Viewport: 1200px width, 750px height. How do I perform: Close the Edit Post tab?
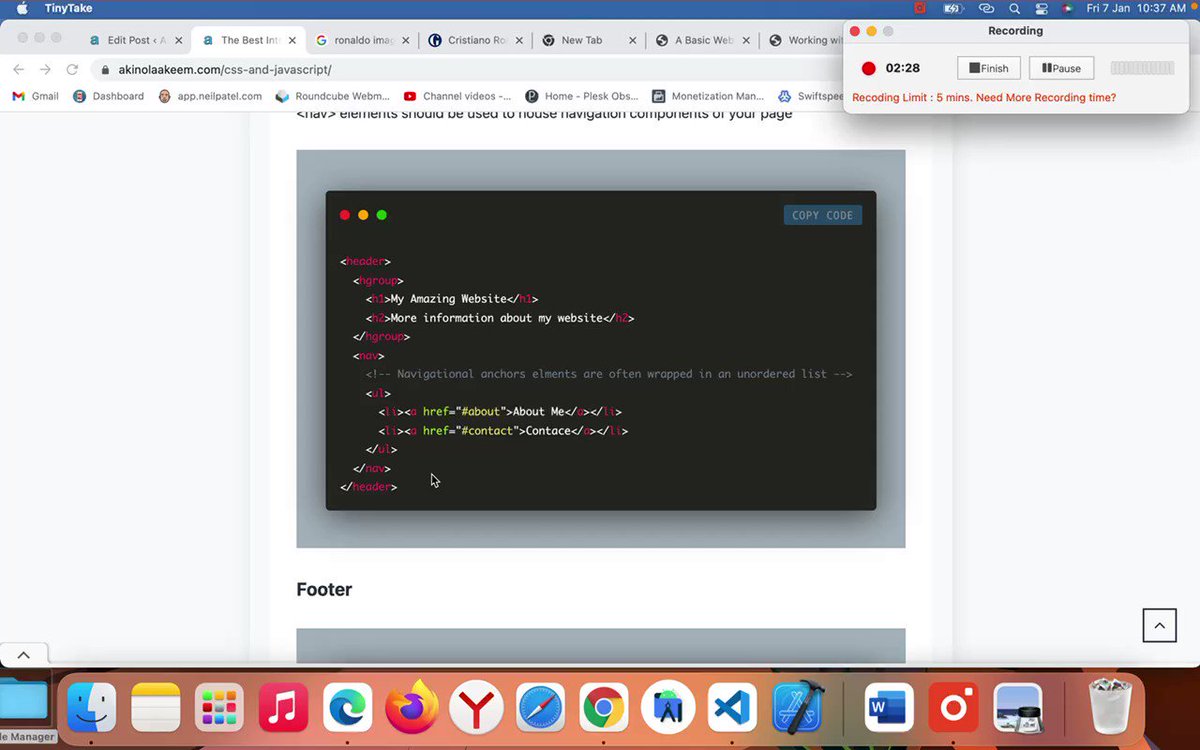178,40
